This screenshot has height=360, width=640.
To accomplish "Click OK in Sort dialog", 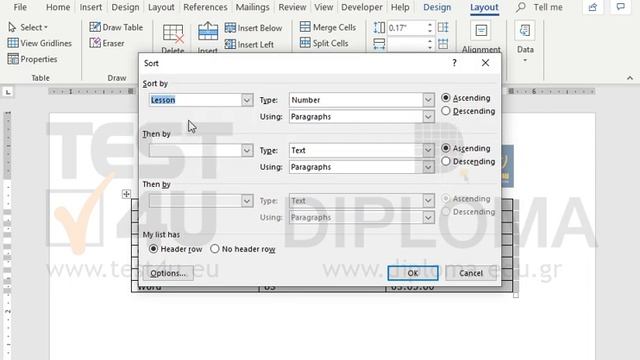I will (x=413, y=273).
